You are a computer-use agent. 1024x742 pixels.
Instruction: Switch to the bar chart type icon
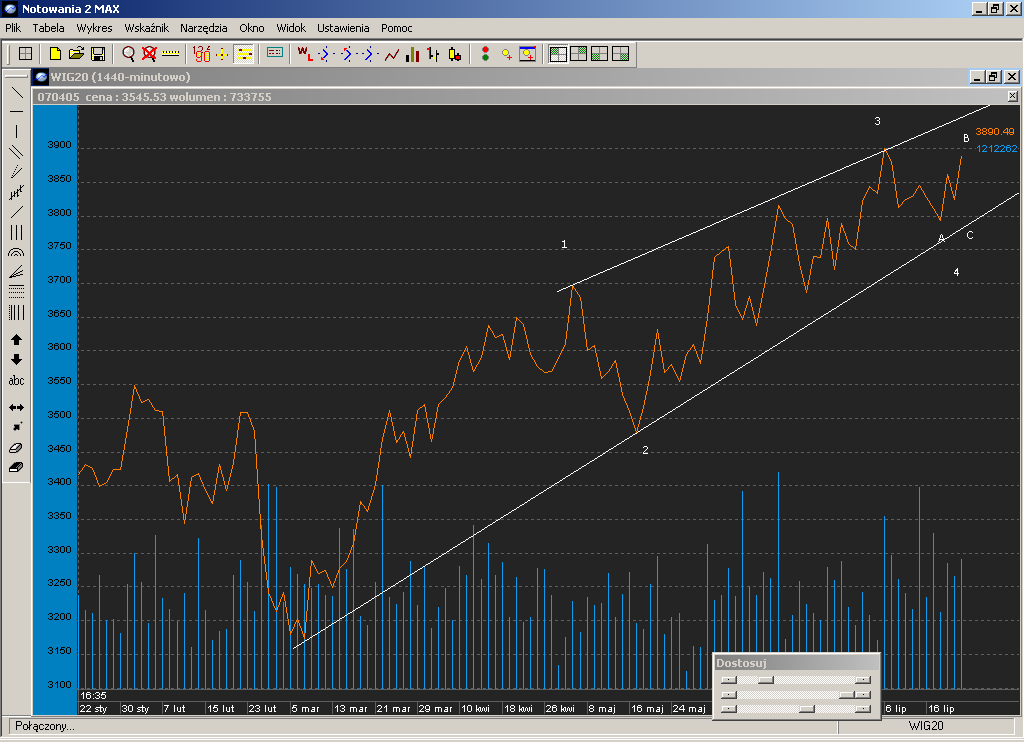pos(412,54)
